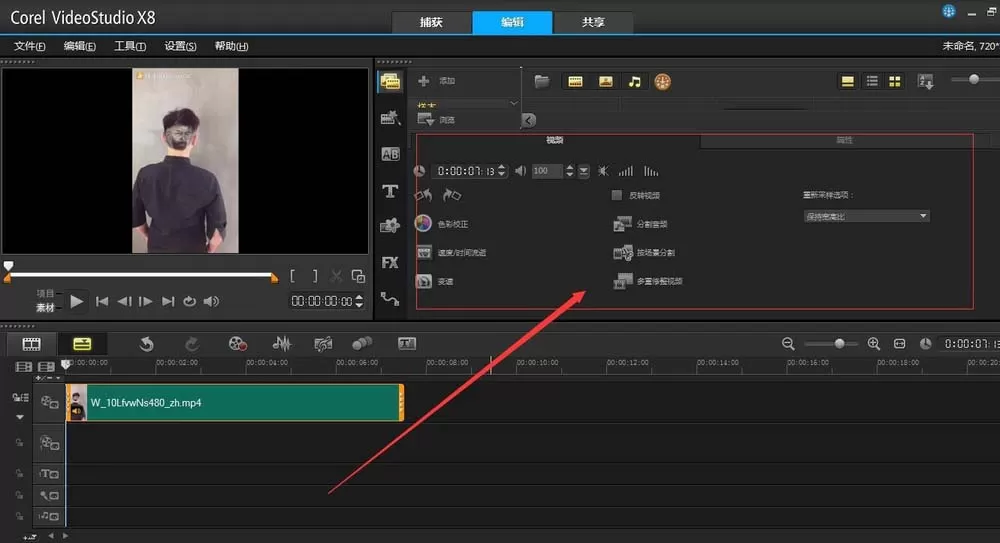
Task: Open the sort clips A-Z menu
Action: [925, 81]
